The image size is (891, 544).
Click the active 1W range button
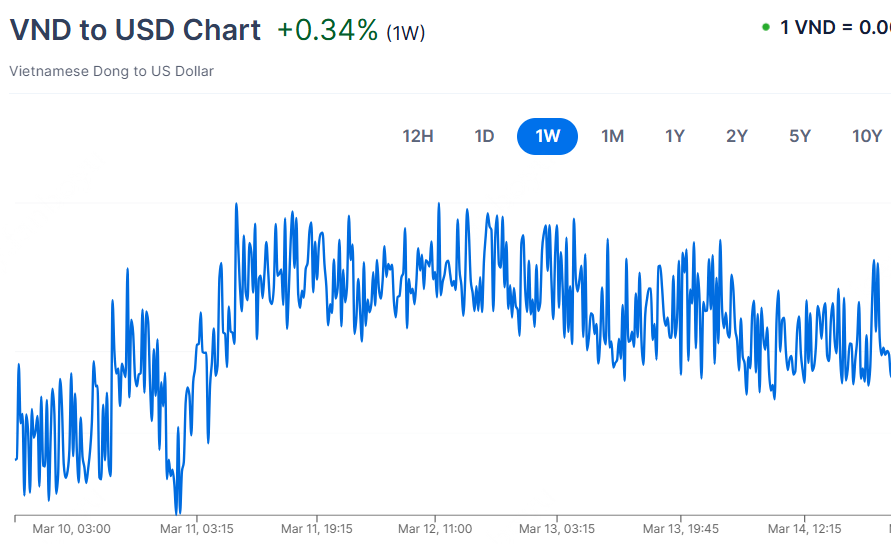click(x=547, y=136)
